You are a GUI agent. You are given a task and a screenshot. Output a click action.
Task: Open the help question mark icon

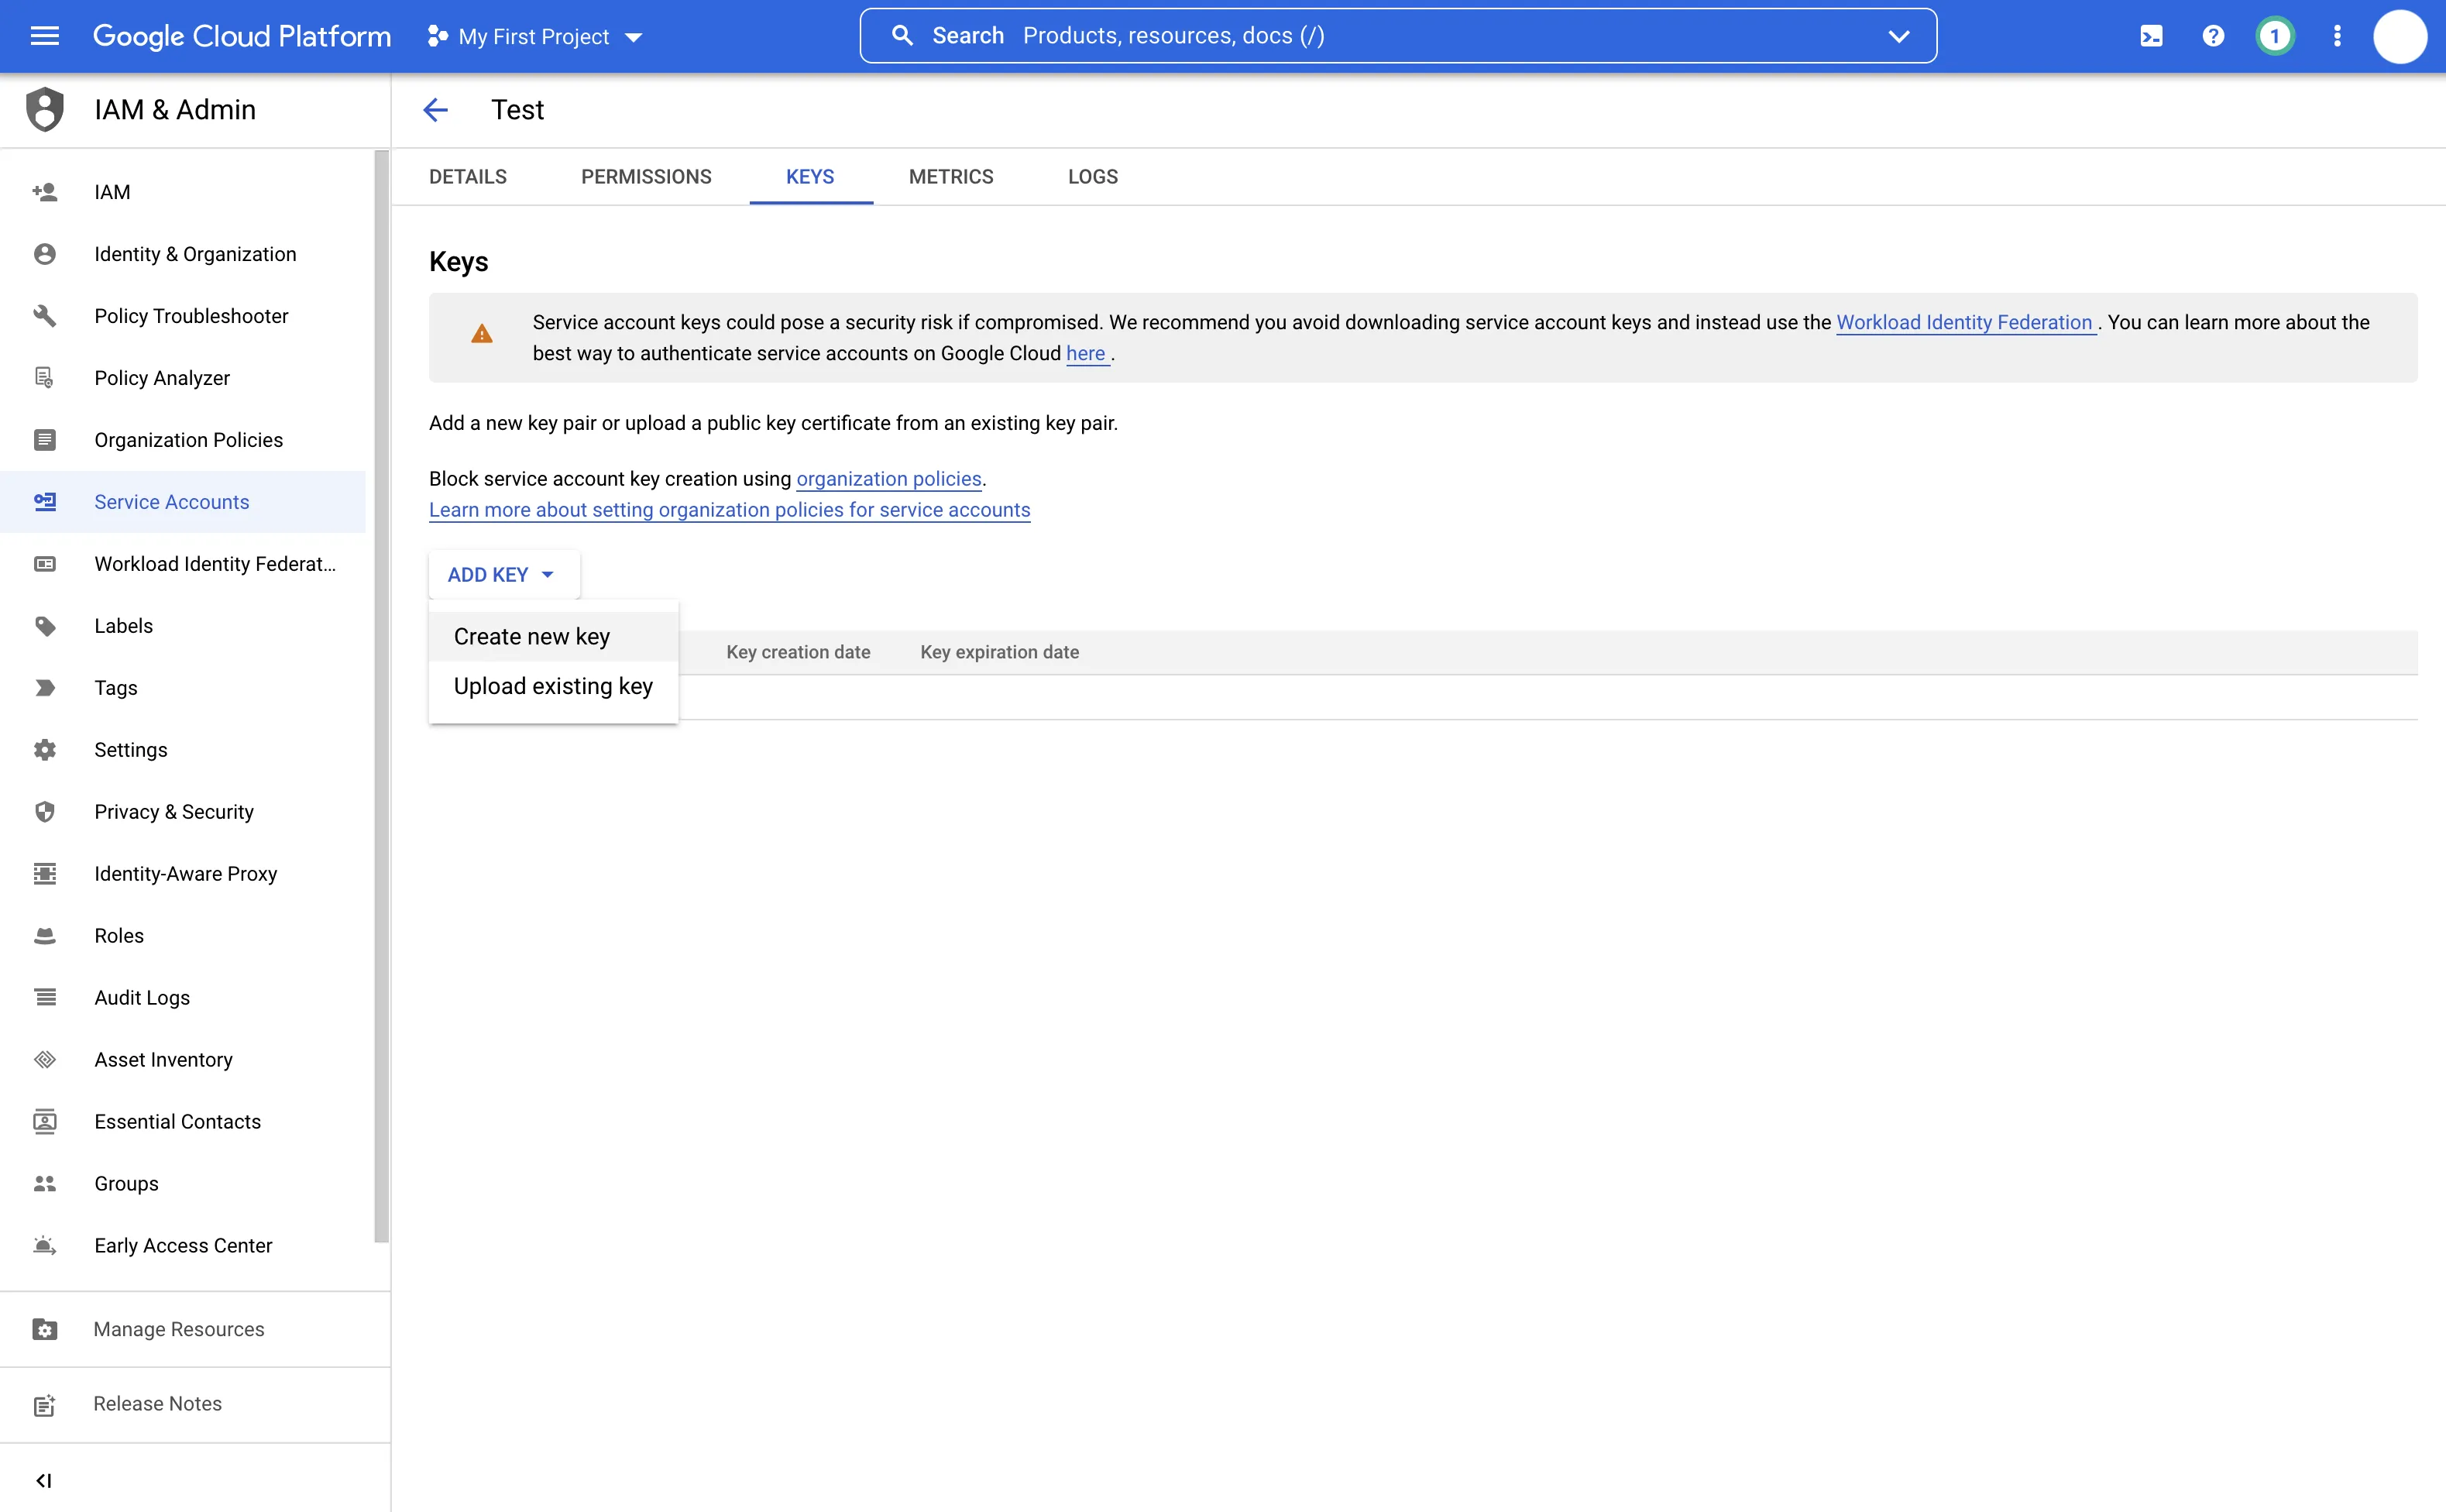[x=2213, y=36]
